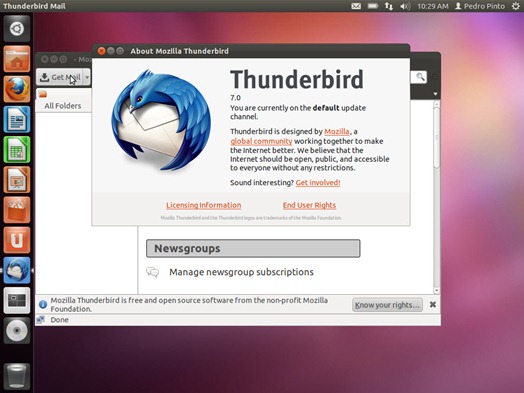This screenshot has height=393, width=524.
Task: Click the battery indicator in the panel
Action: 373,6
